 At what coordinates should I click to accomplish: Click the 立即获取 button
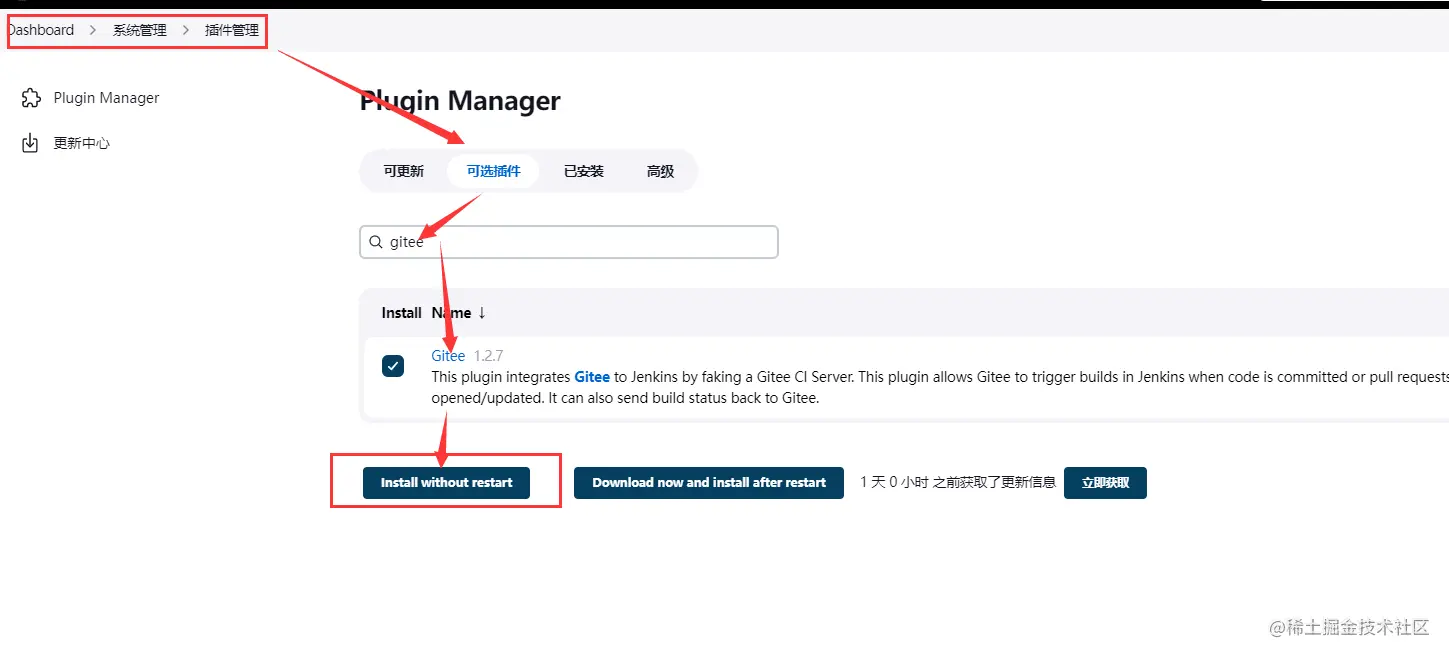click(1105, 482)
